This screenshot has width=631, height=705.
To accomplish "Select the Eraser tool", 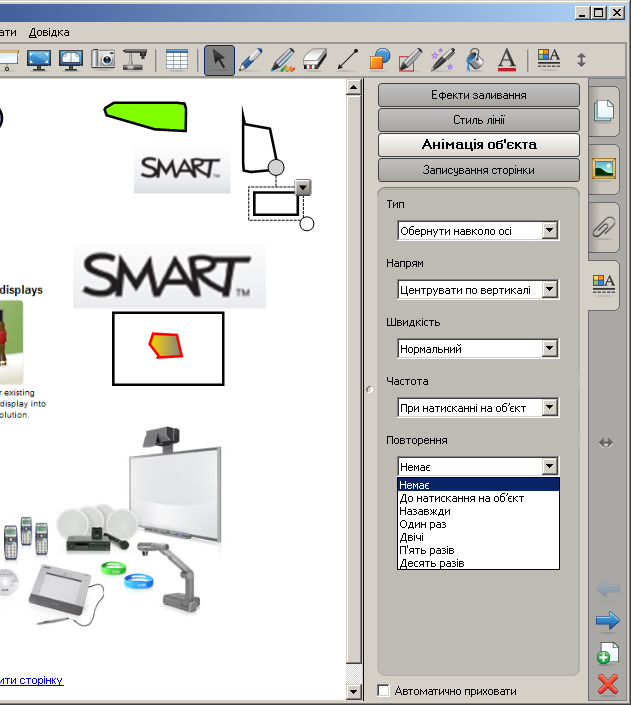I will pyautogui.click(x=315, y=60).
